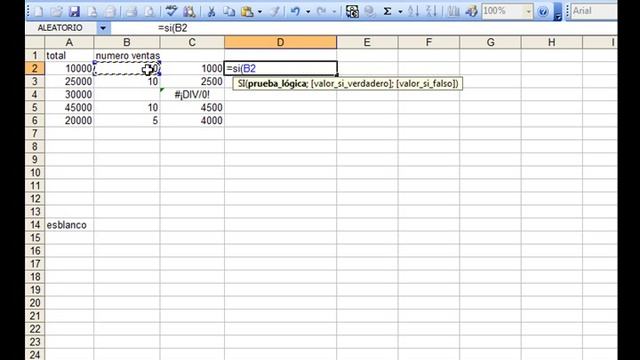Open the Chart Wizard icon
The width and height of the screenshot is (640, 360).
point(453,11)
